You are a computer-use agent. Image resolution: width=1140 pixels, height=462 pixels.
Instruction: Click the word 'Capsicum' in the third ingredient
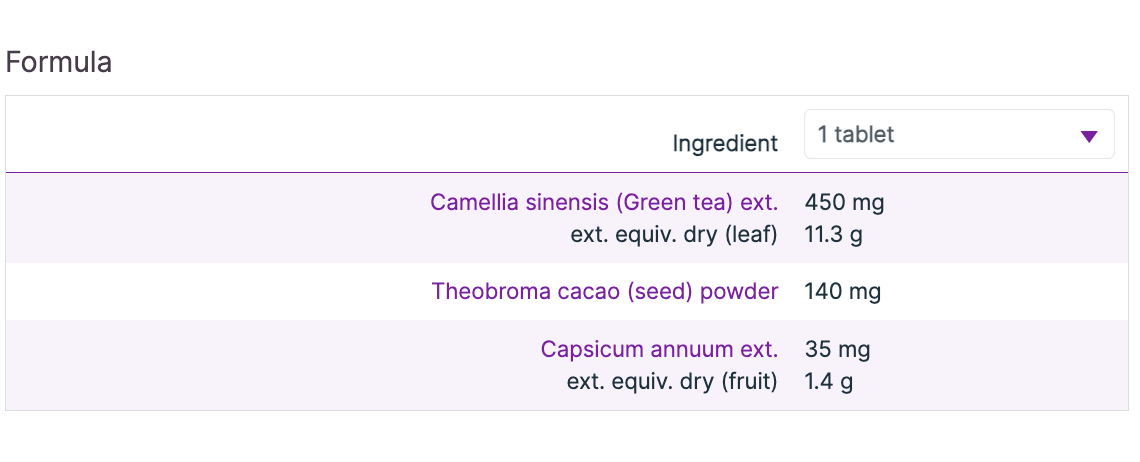[586, 349]
